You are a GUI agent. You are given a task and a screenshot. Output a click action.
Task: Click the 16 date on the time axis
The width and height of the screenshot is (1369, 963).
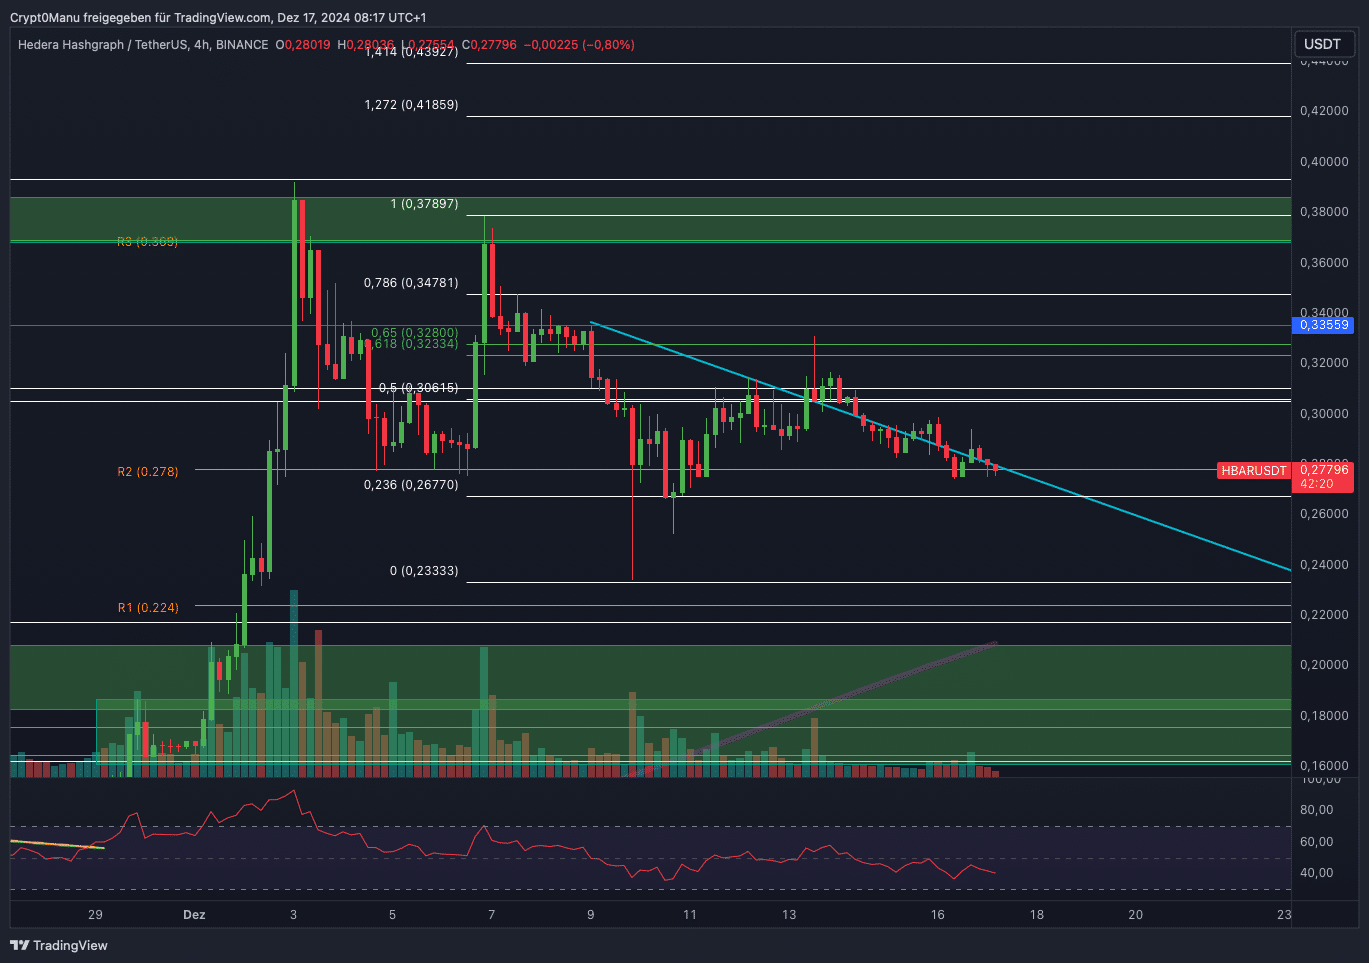pyautogui.click(x=937, y=914)
